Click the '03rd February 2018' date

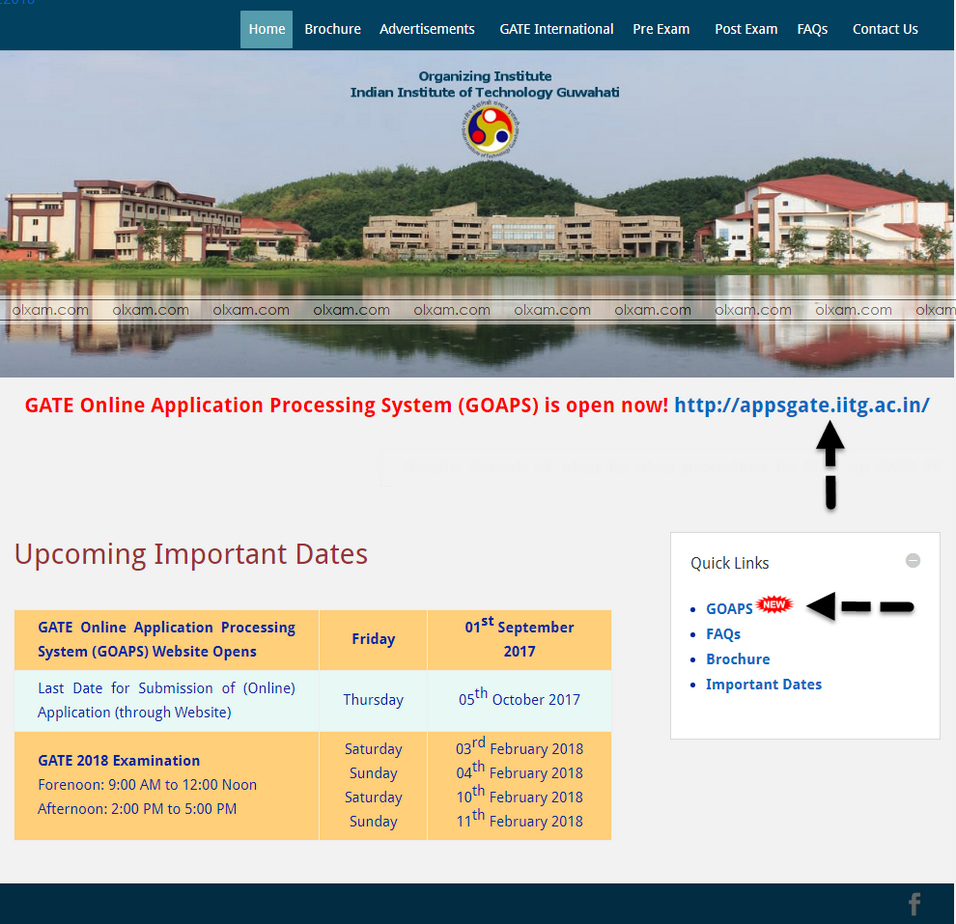click(519, 747)
